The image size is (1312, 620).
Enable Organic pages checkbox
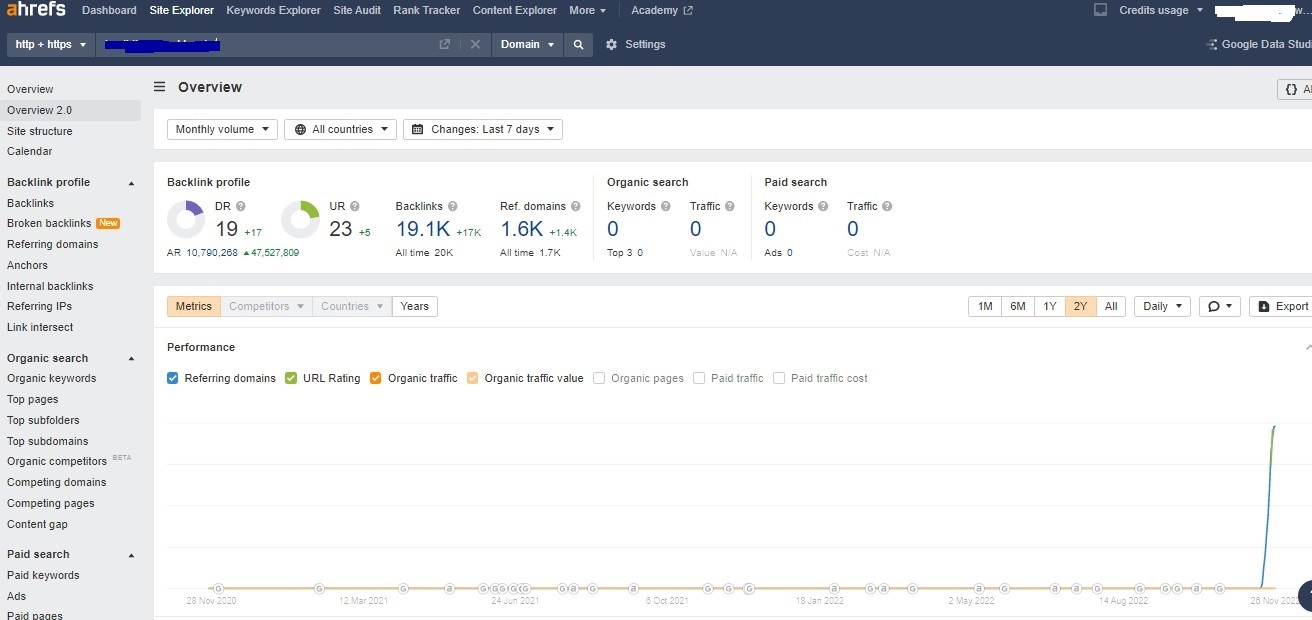point(599,378)
